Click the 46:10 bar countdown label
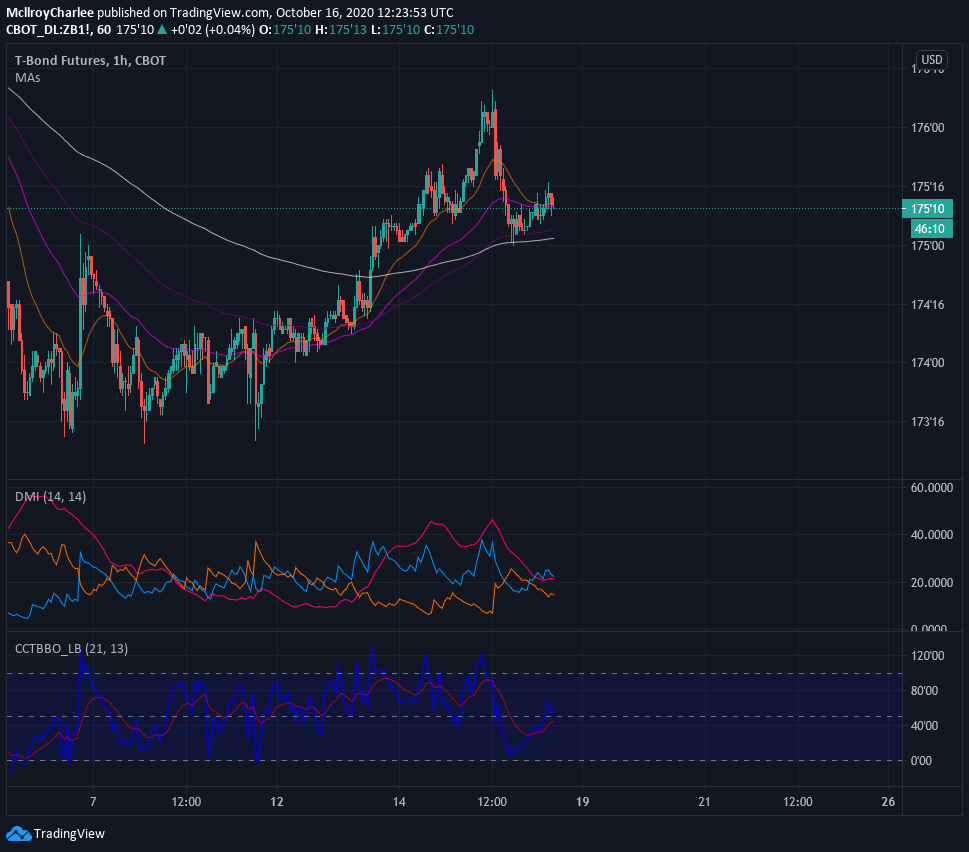Viewport: 969px width, 852px height. (931, 229)
